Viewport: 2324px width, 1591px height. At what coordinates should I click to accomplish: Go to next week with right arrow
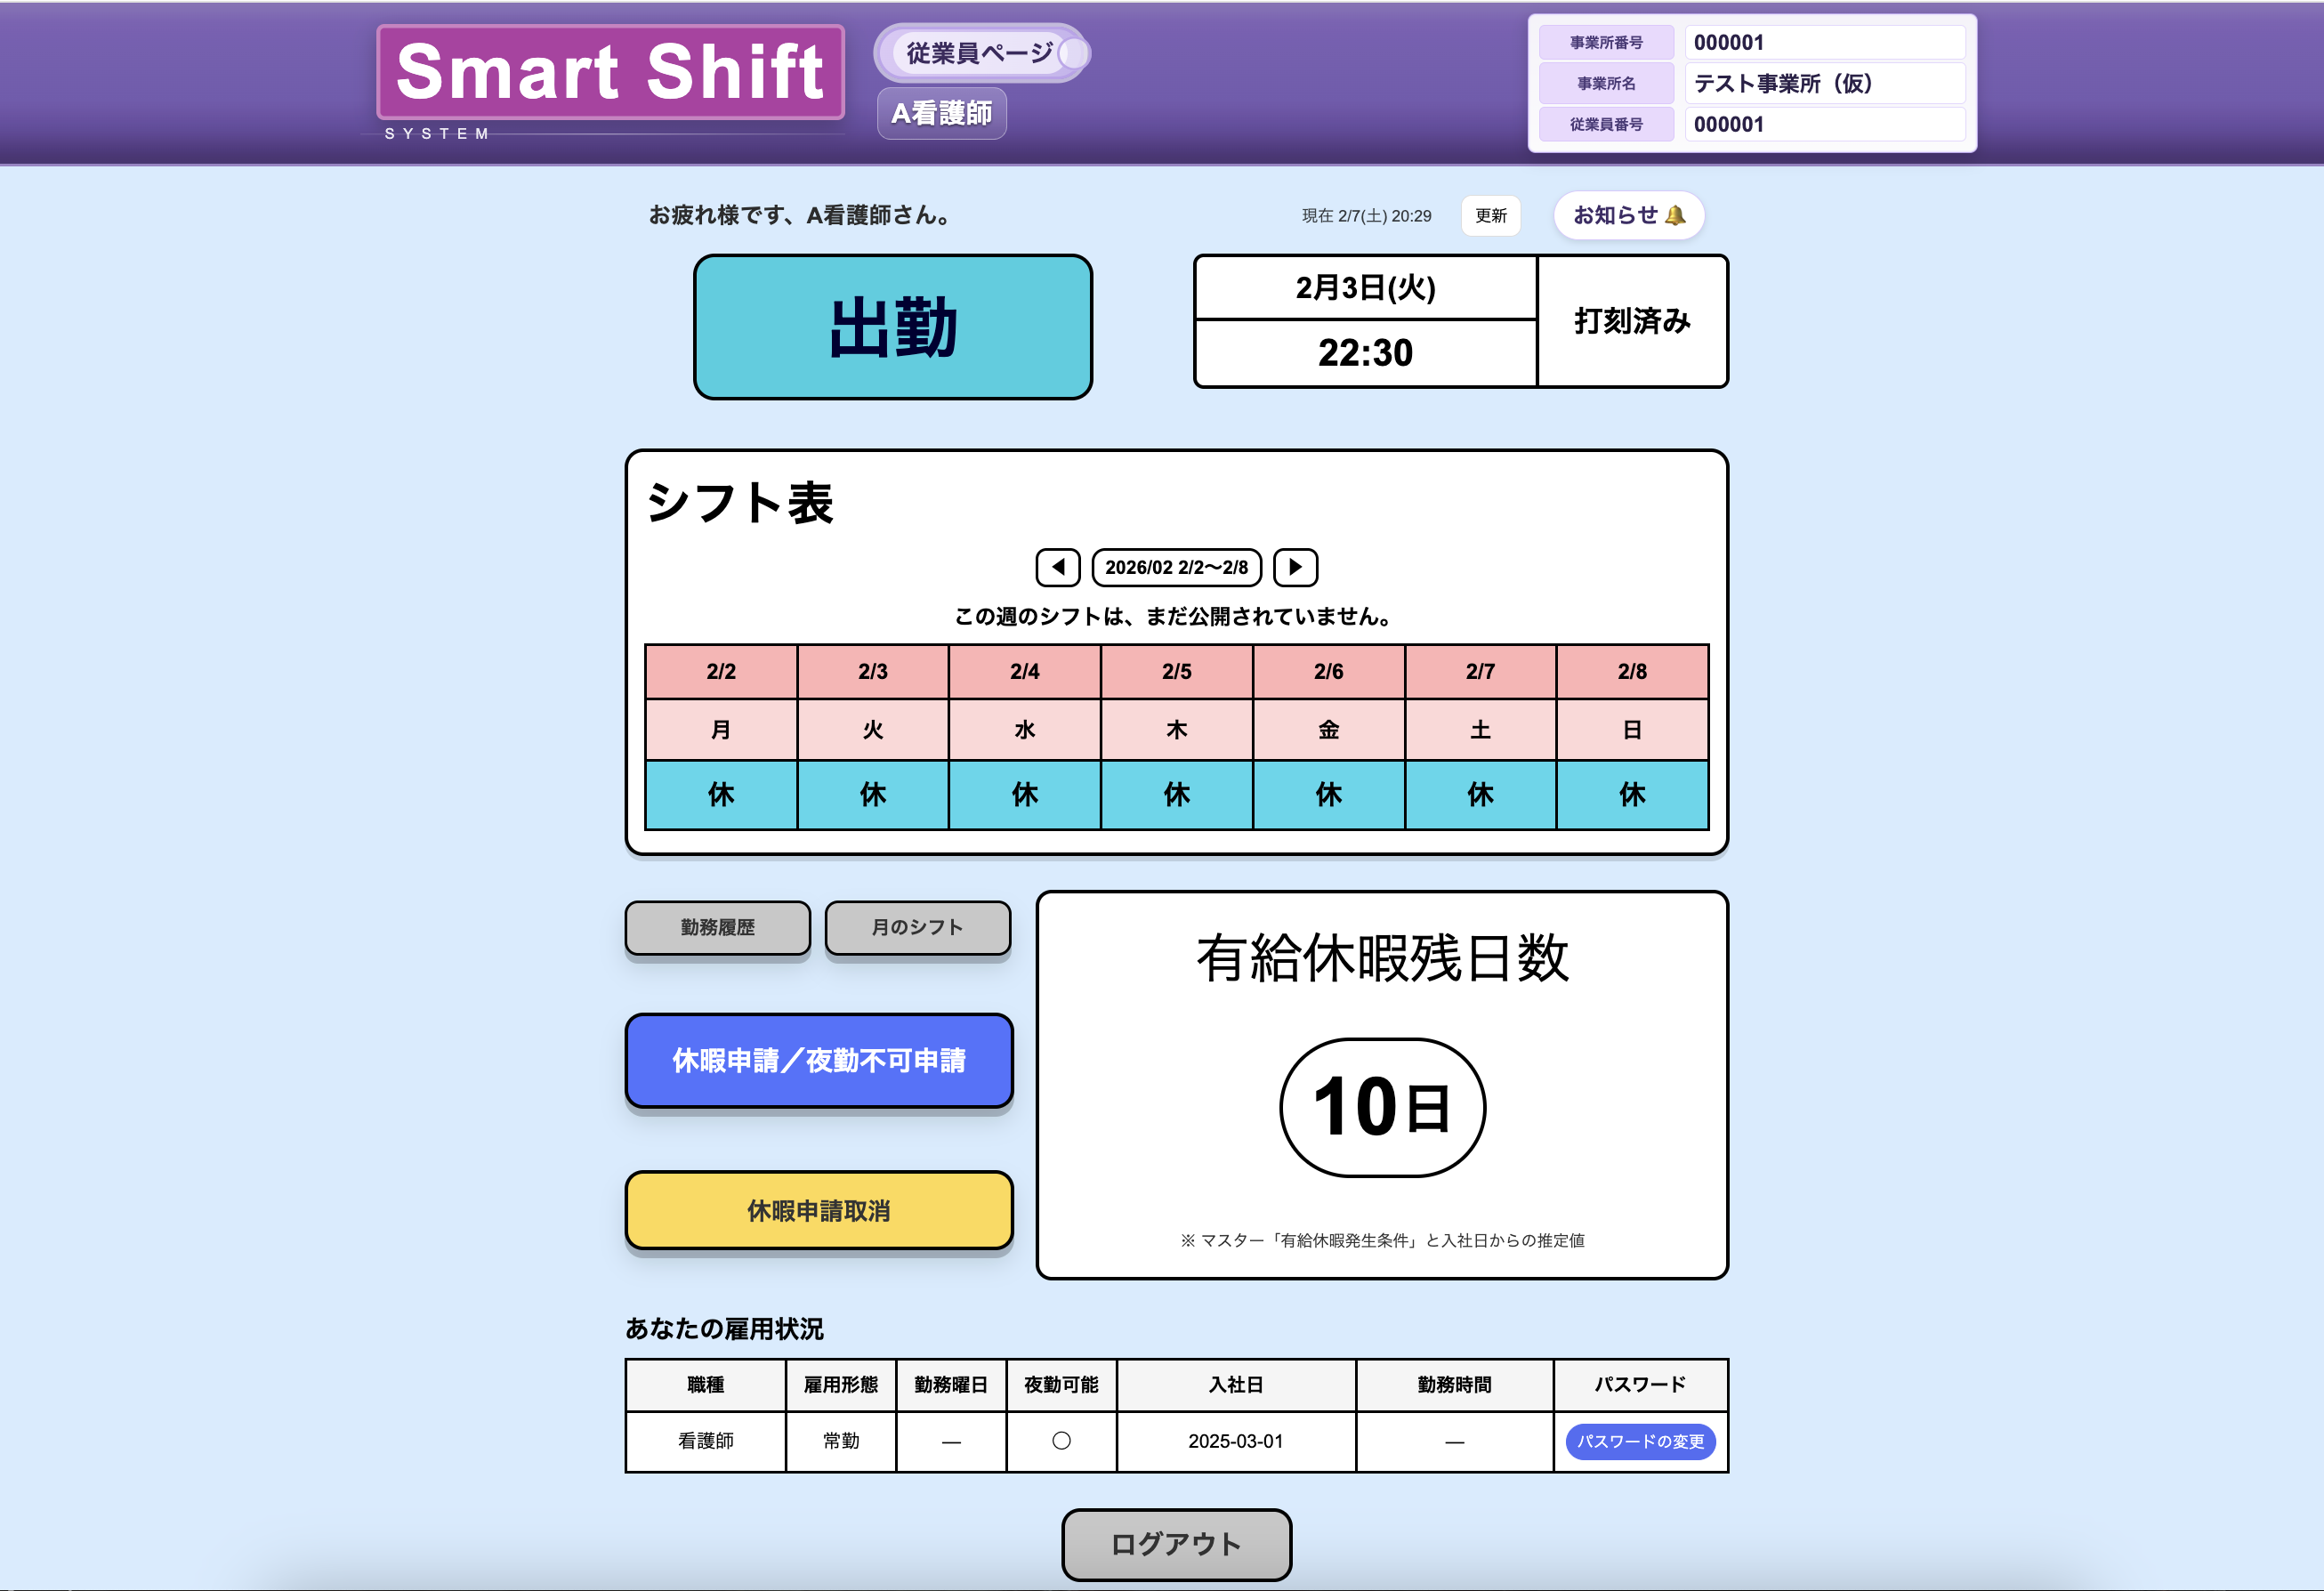[1295, 567]
